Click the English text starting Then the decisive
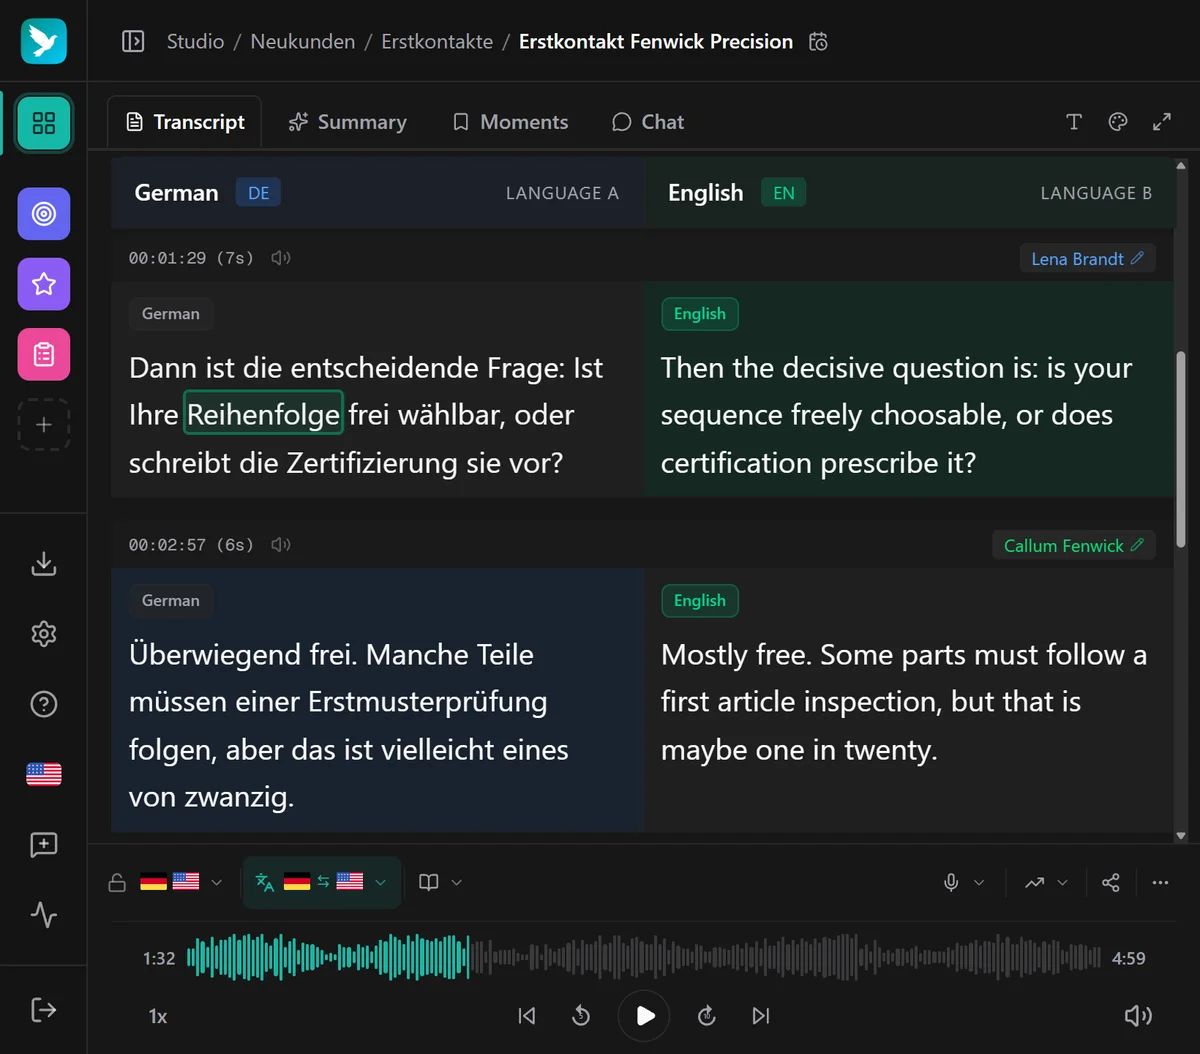1200x1054 pixels. tap(897, 415)
